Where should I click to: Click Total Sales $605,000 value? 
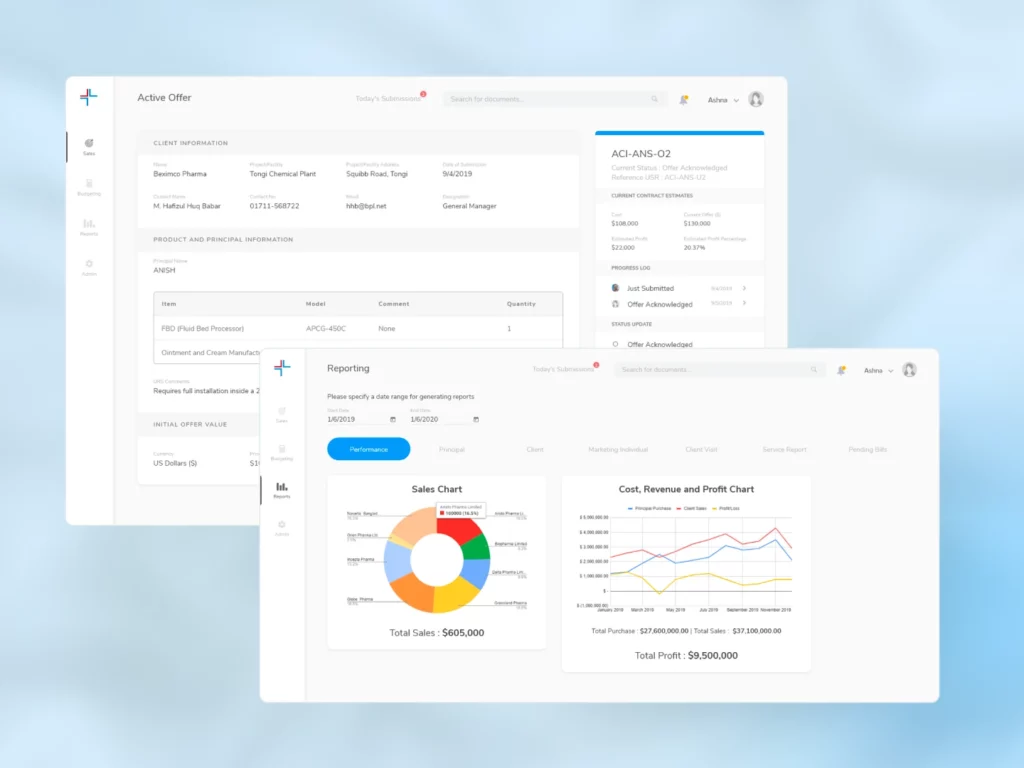(463, 632)
